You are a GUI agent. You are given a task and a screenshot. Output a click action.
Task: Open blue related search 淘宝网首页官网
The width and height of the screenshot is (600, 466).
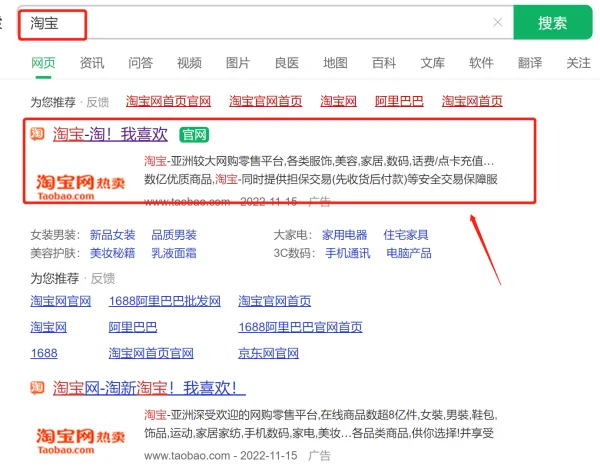(x=151, y=353)
